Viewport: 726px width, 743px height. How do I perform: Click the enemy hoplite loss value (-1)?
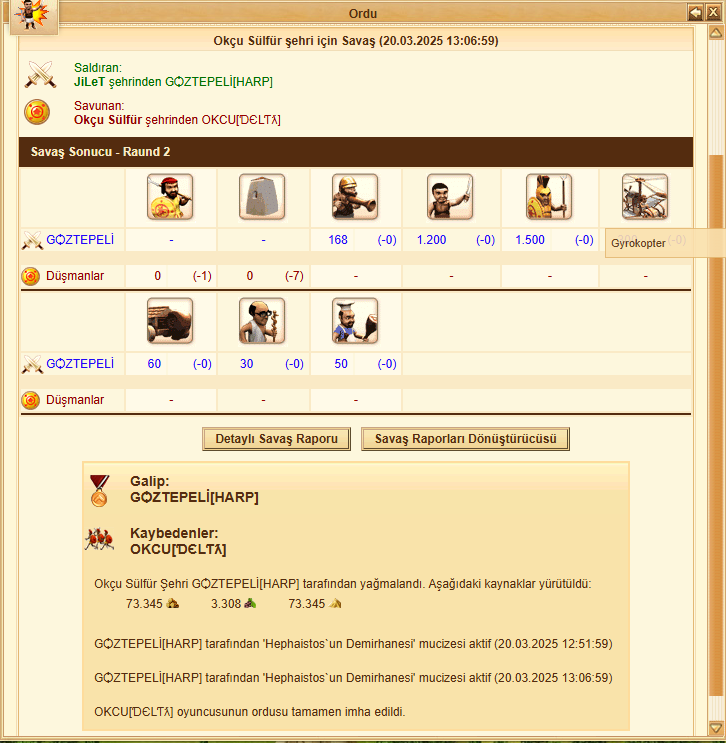202,276
